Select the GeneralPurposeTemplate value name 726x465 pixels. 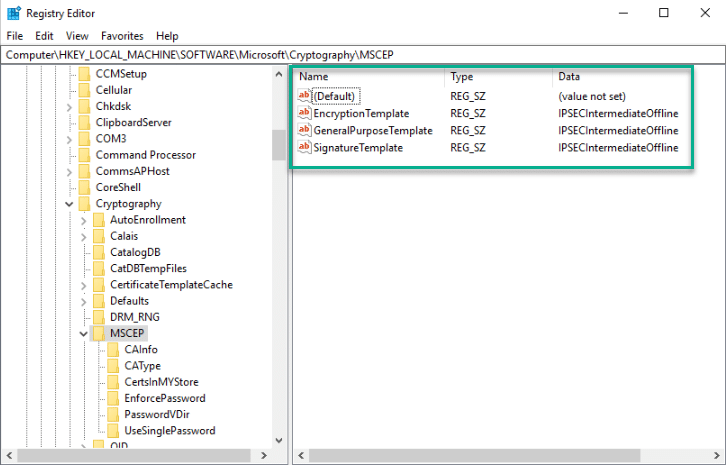click(373, 131)
